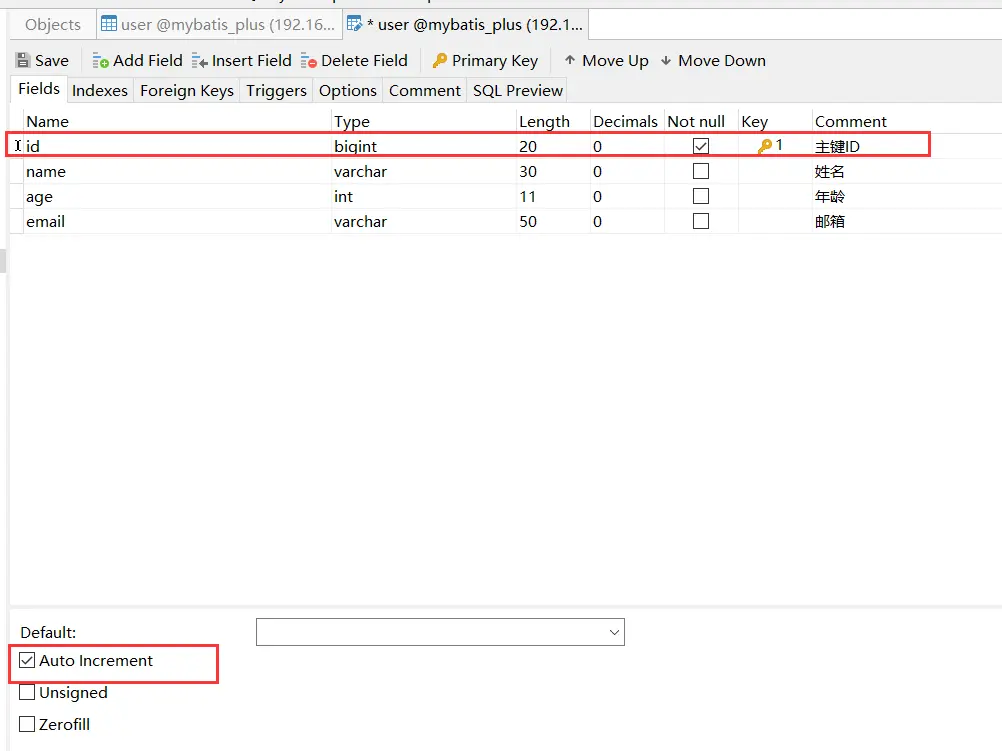This screenshot has width=1002, height=751.
Task: Switch to the Indexes tab
Action: 100,91
